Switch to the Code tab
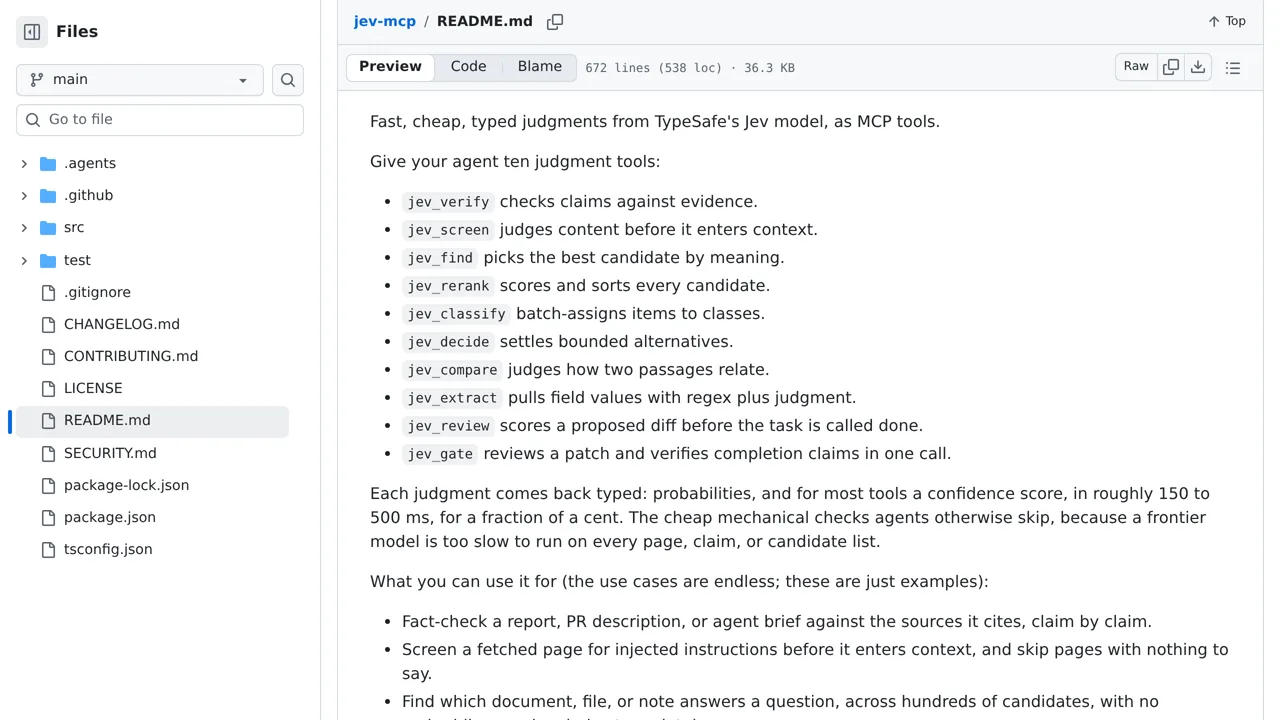Image resolution: width=1280 pixels, height=720 pixels. coord(468,67)
